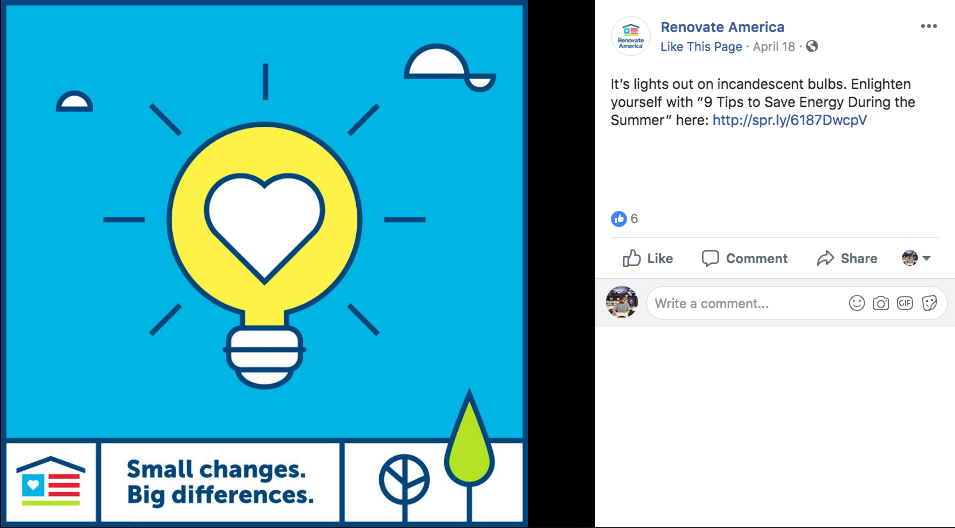Click the blue thumbs-up reaction icon
The image size is (955, 528).
tap(619, 219)
